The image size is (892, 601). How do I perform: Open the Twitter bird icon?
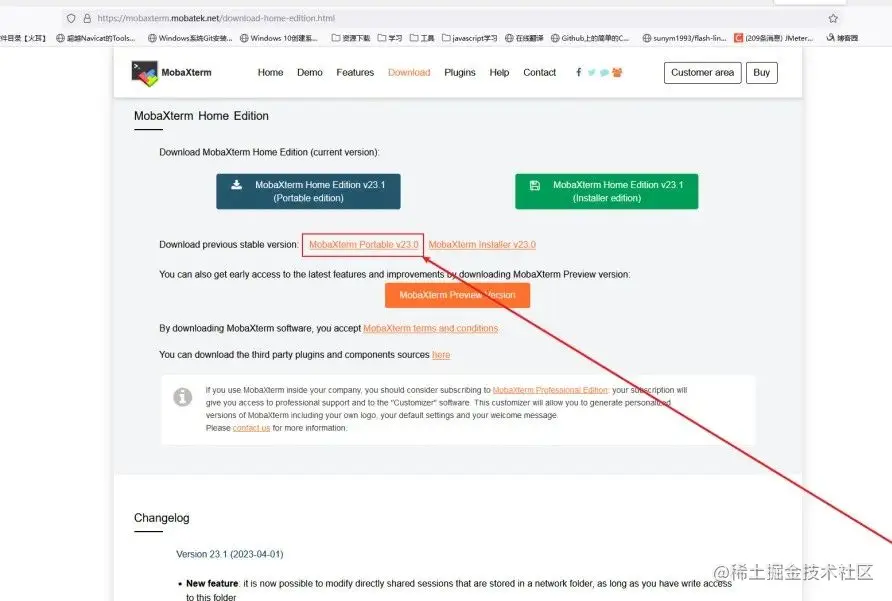click(x=592, y=72)
